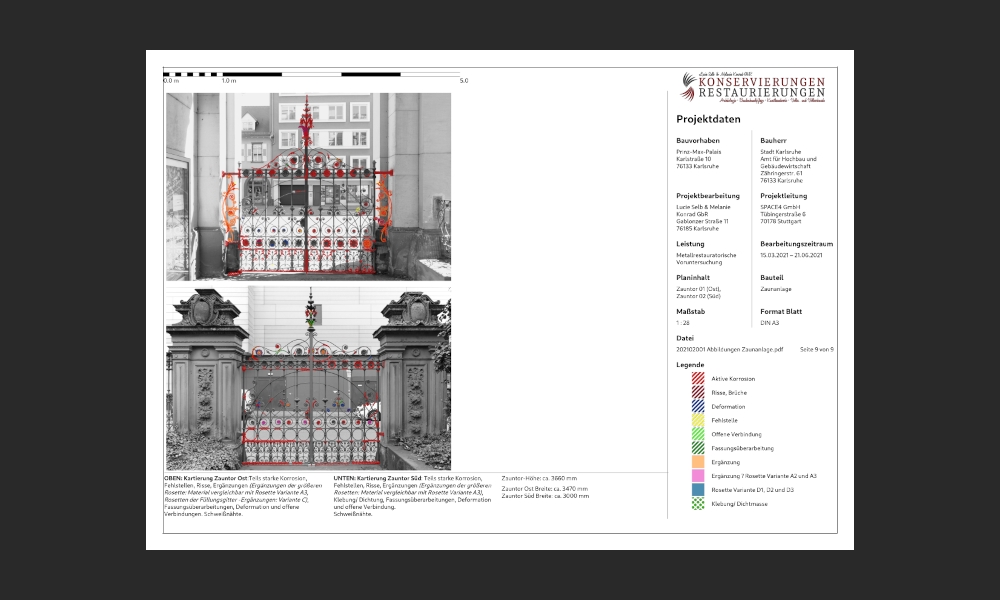
Task: Select the Rosette Variante D1 blue swatch
Action: click(x=697, y=490)
